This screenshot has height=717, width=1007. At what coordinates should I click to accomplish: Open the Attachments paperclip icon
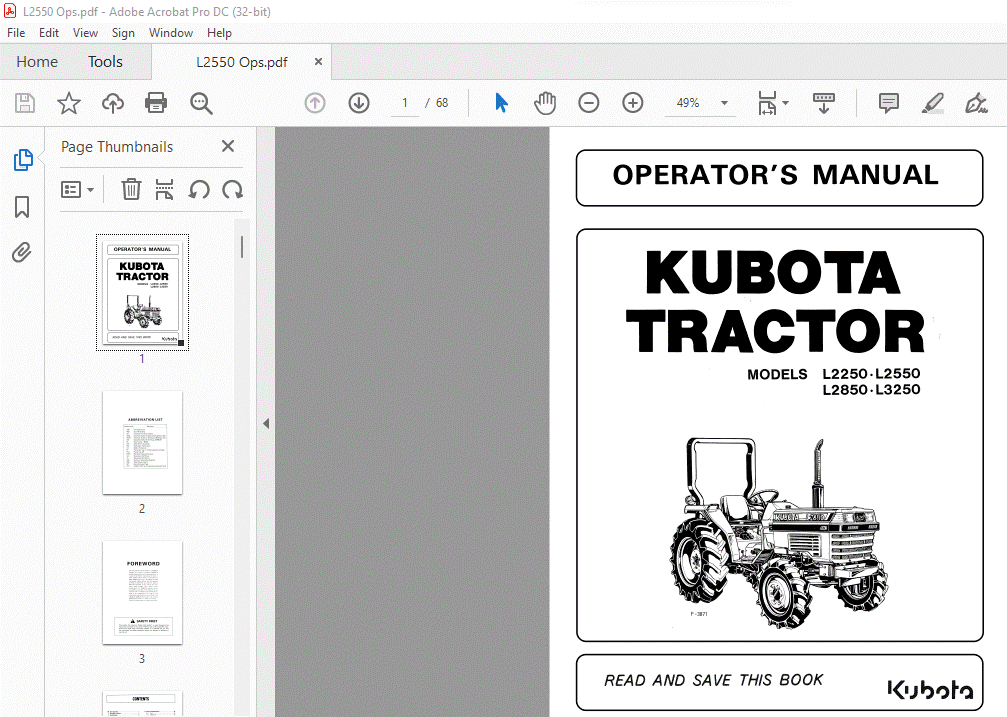(22, 252)
